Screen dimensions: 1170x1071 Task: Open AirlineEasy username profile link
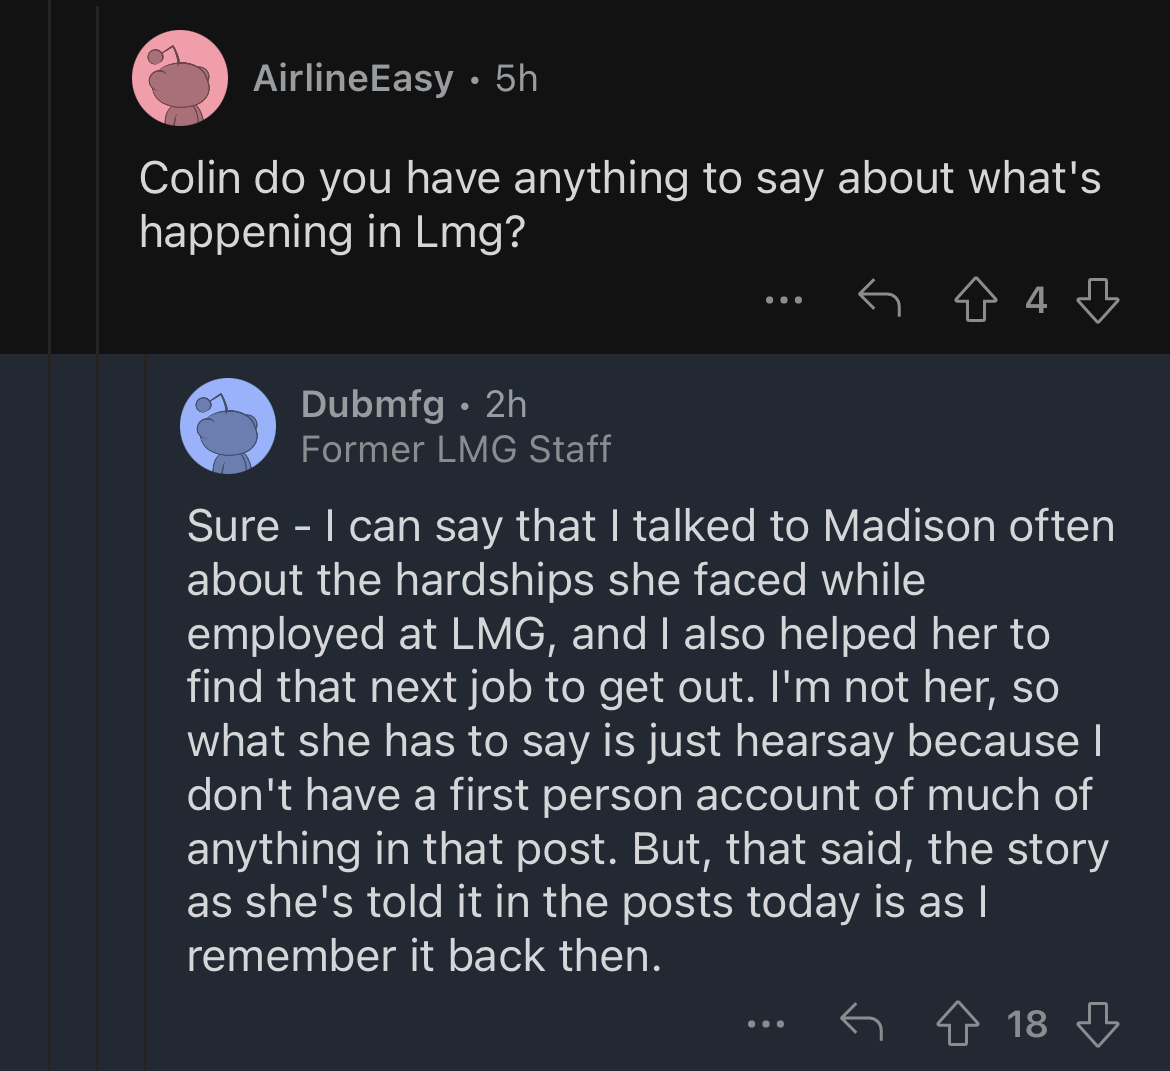pos(353,78)
